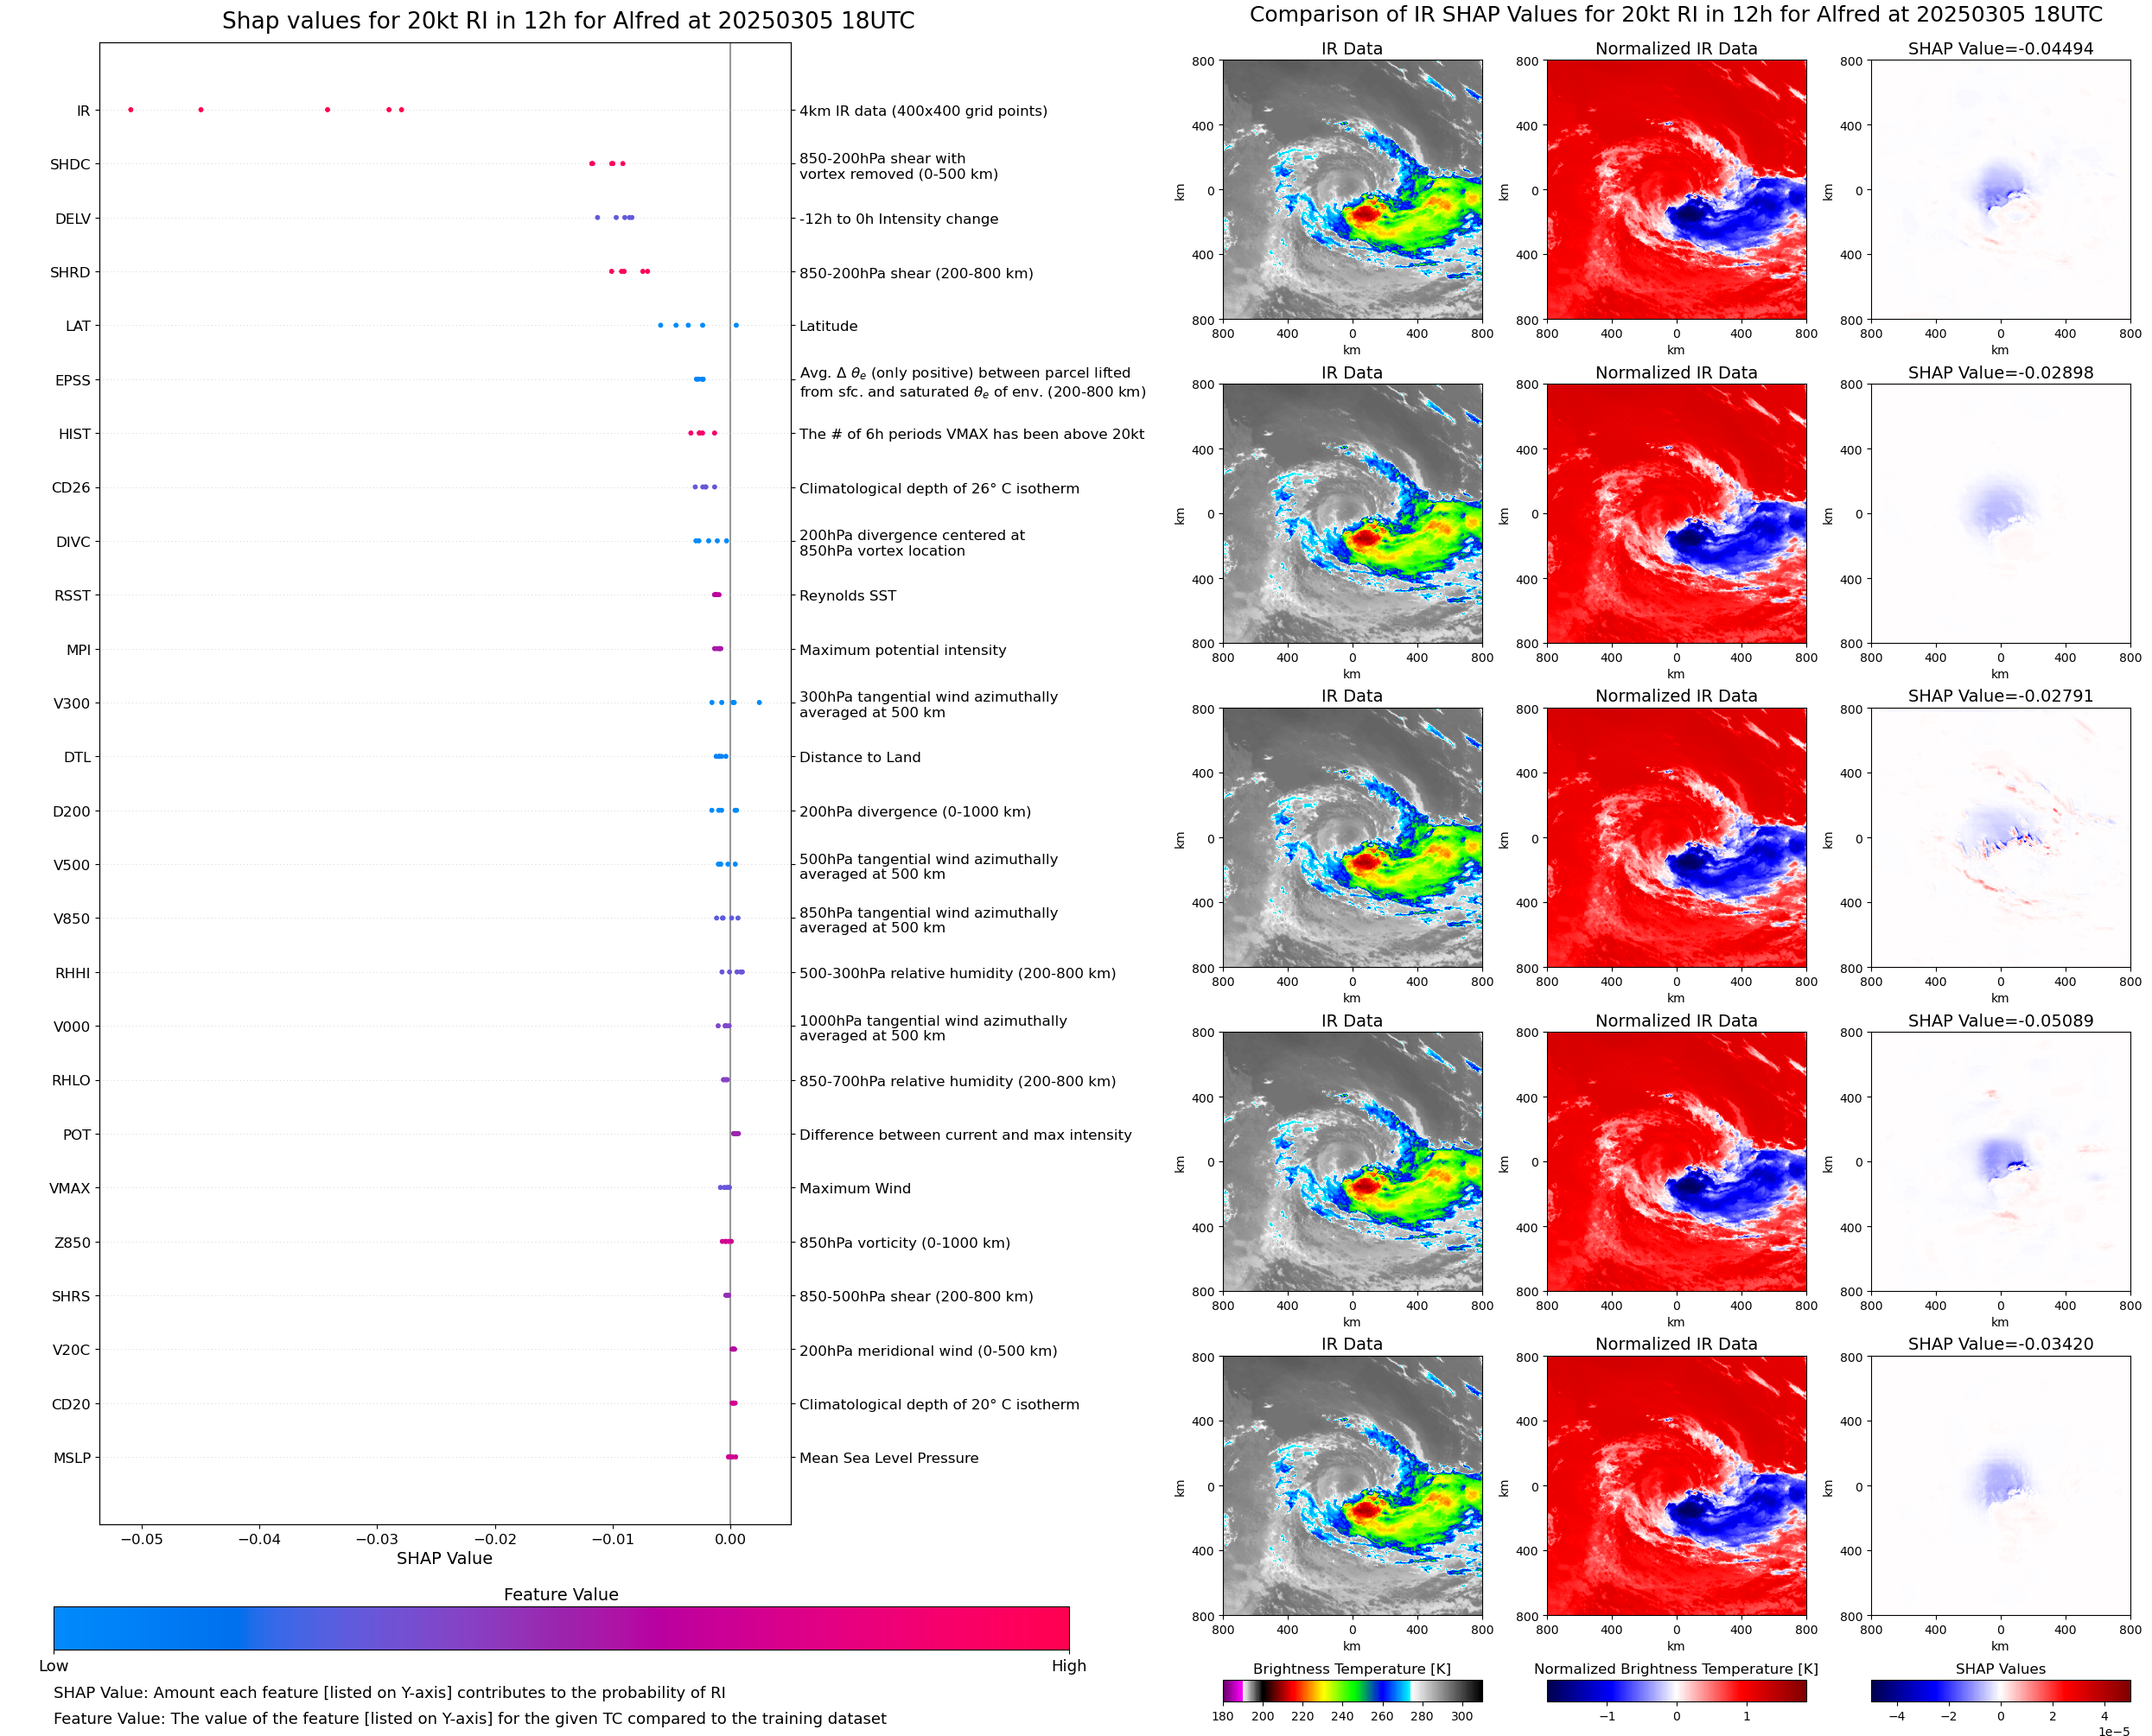Click the Latitude description label

pos(828,326)
